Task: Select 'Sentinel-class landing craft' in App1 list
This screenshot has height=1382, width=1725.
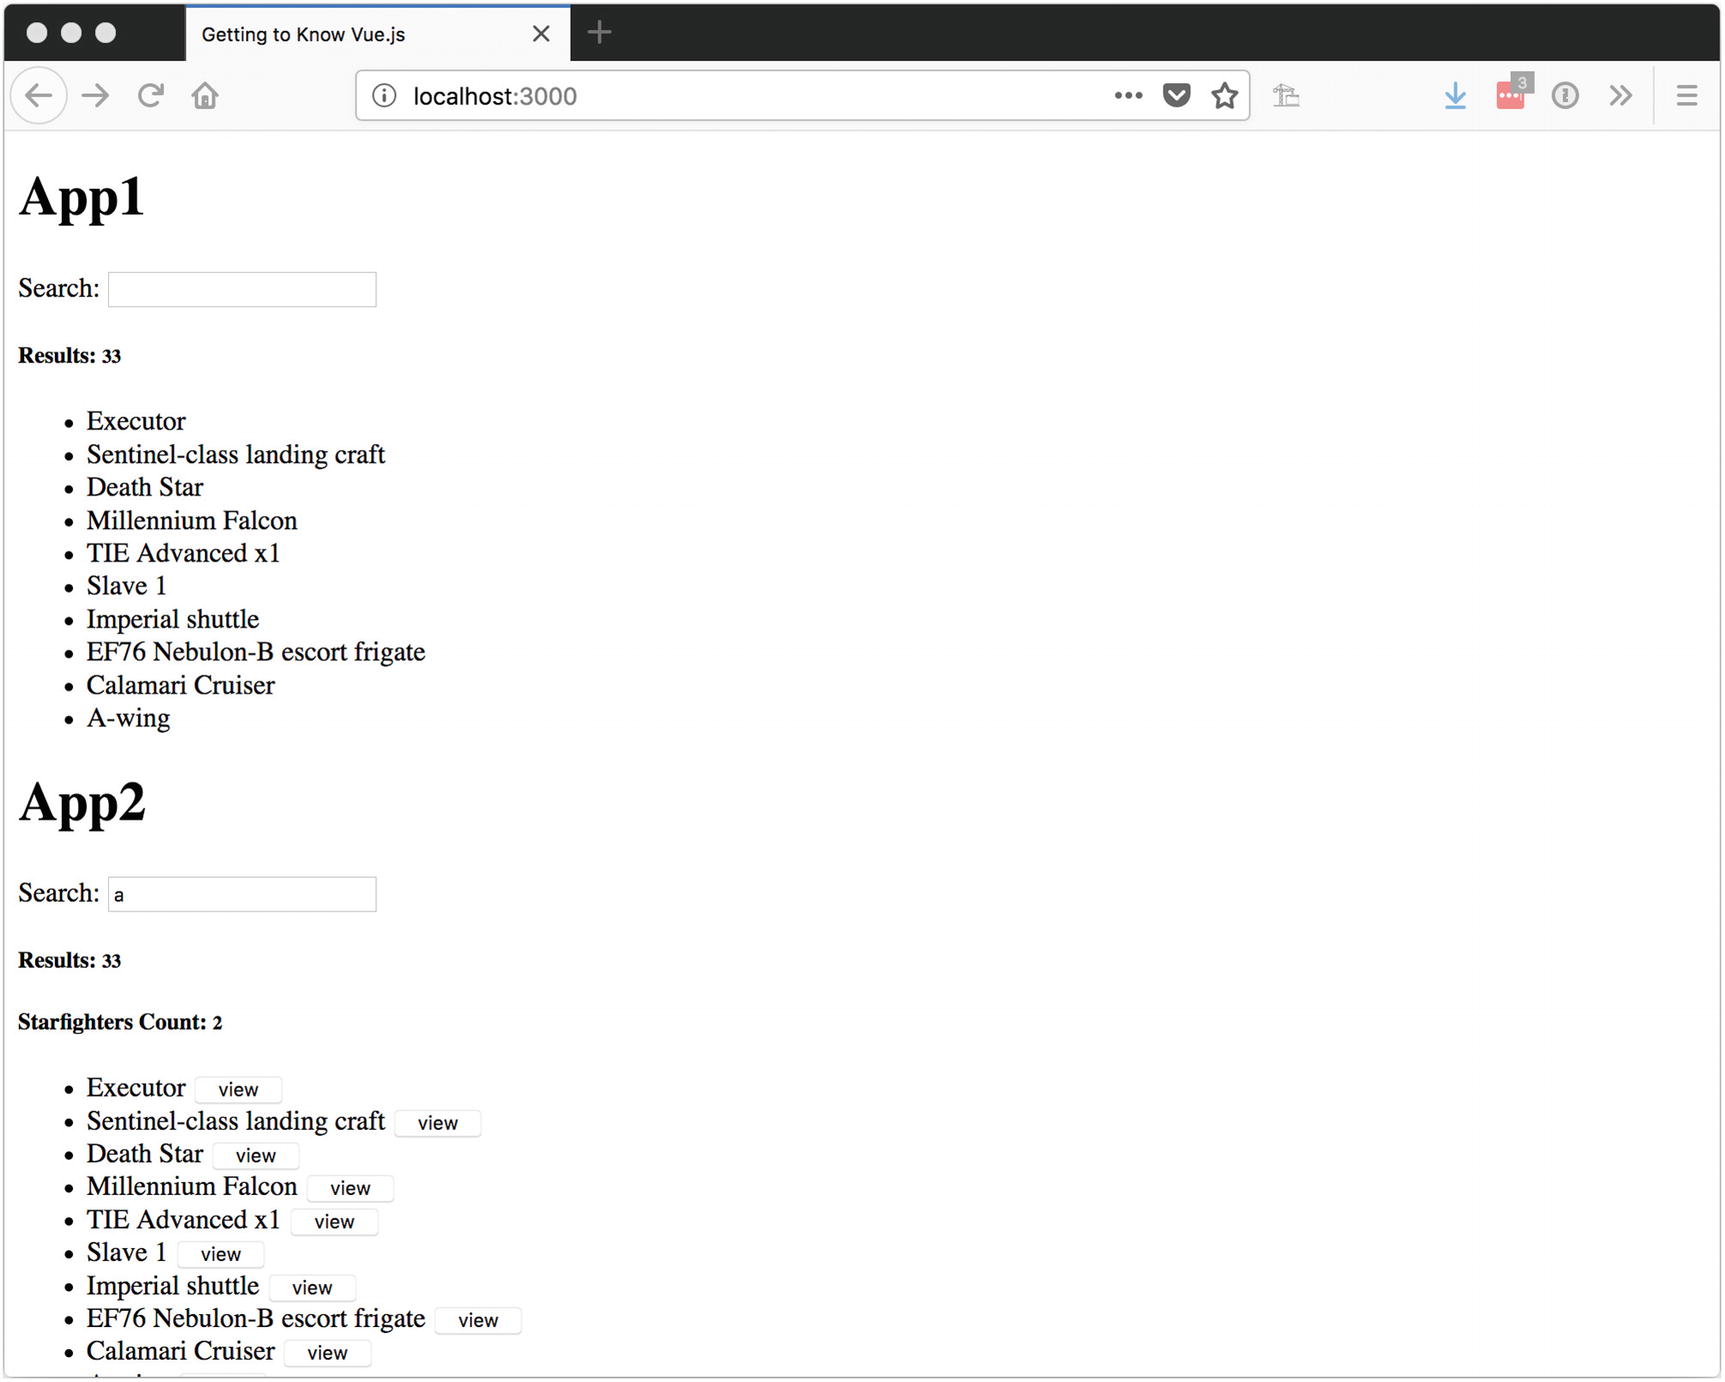Action: [236, 455]
